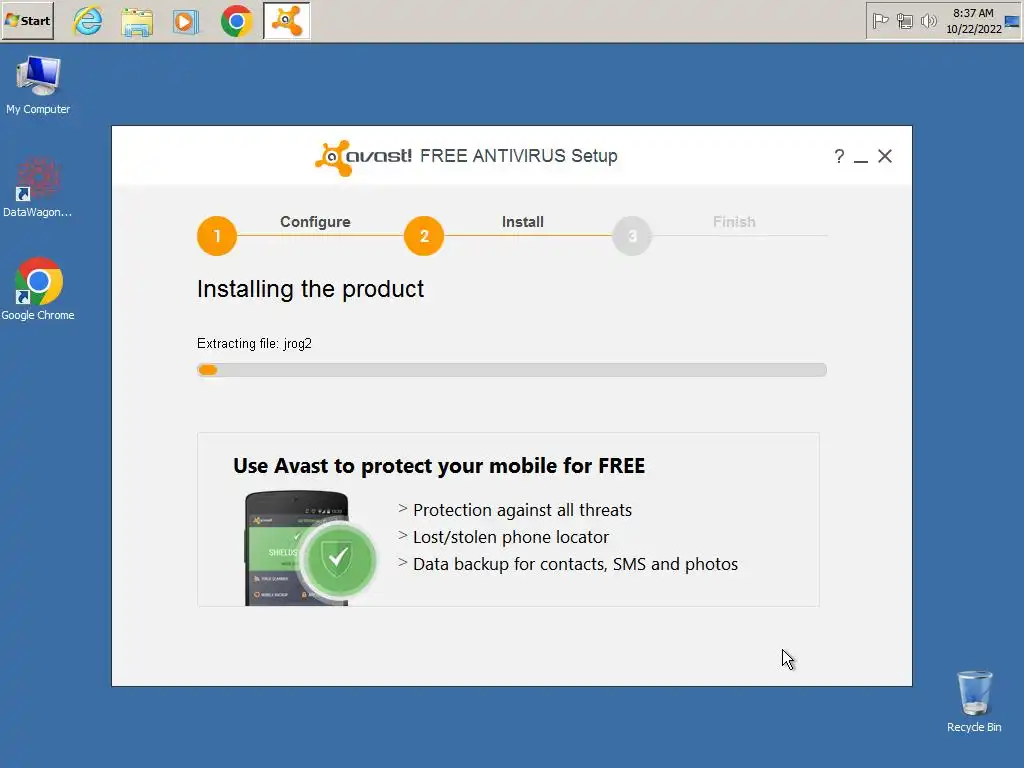Open the setup help question mark

(x=839, y=157)
